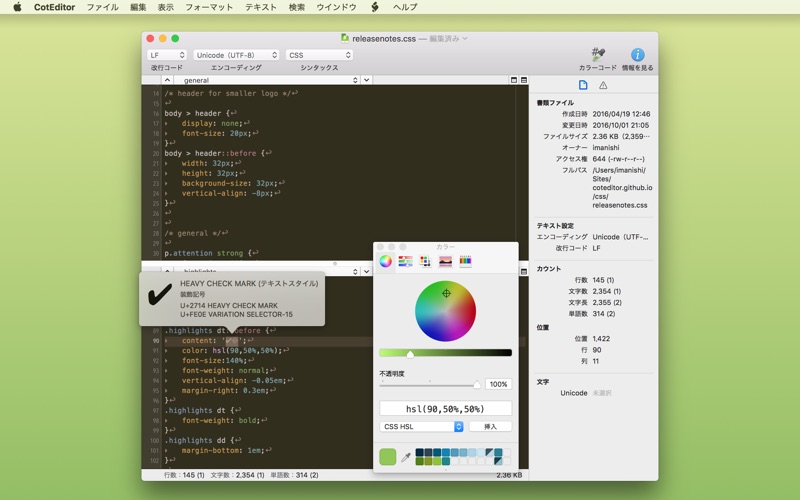Click the hue wheel crosshair in color panel
Screen dimensions: 800x500
pos(446,293)
